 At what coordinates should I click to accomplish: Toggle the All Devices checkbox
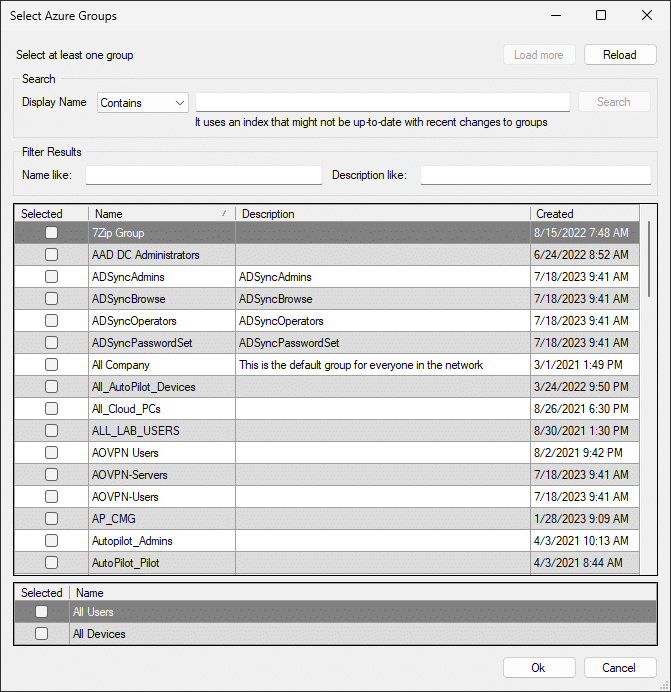click(x=41, y=634)
